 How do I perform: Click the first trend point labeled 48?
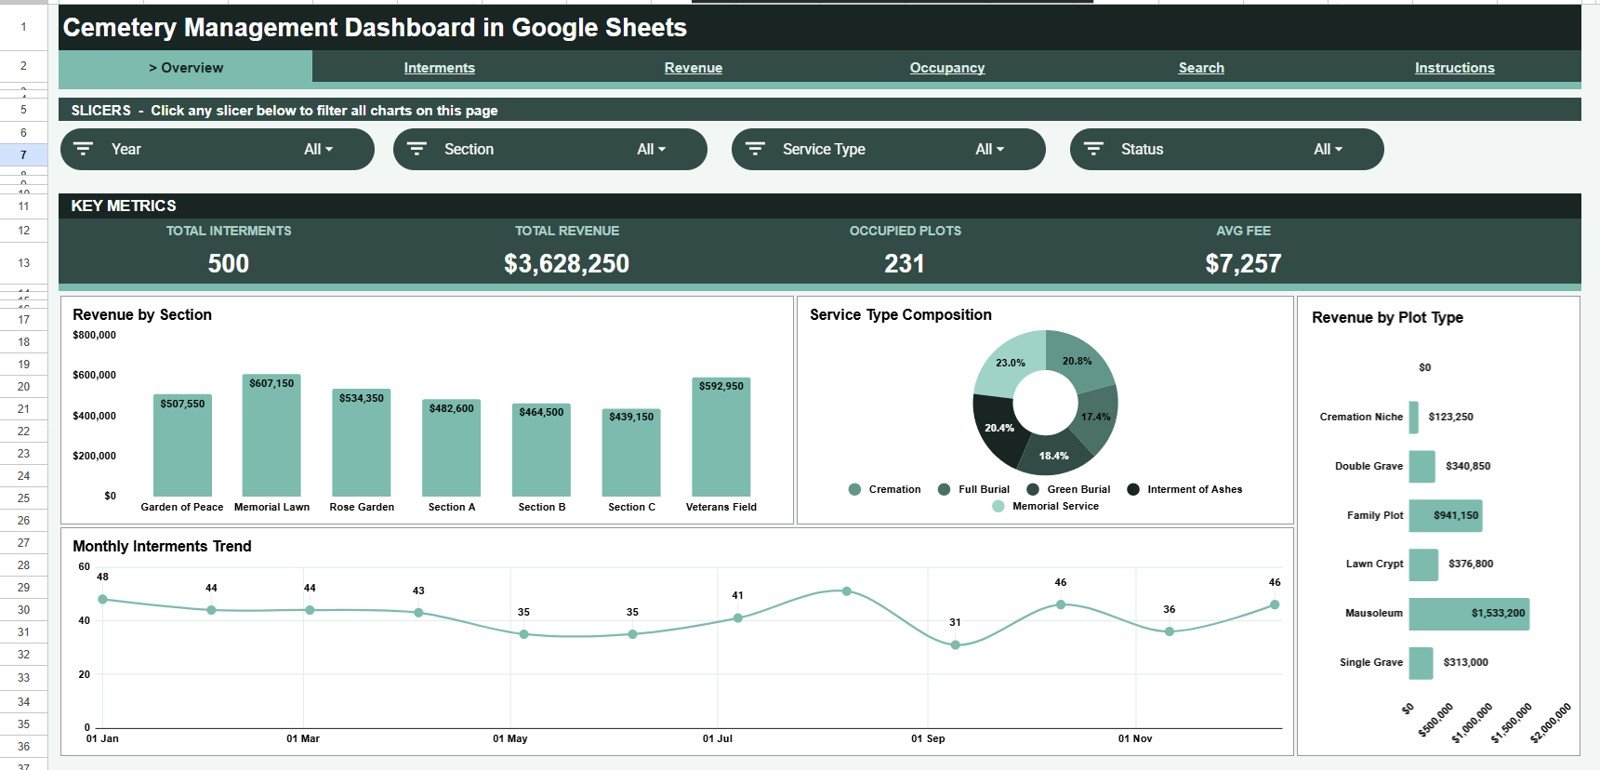pos(103,599)
